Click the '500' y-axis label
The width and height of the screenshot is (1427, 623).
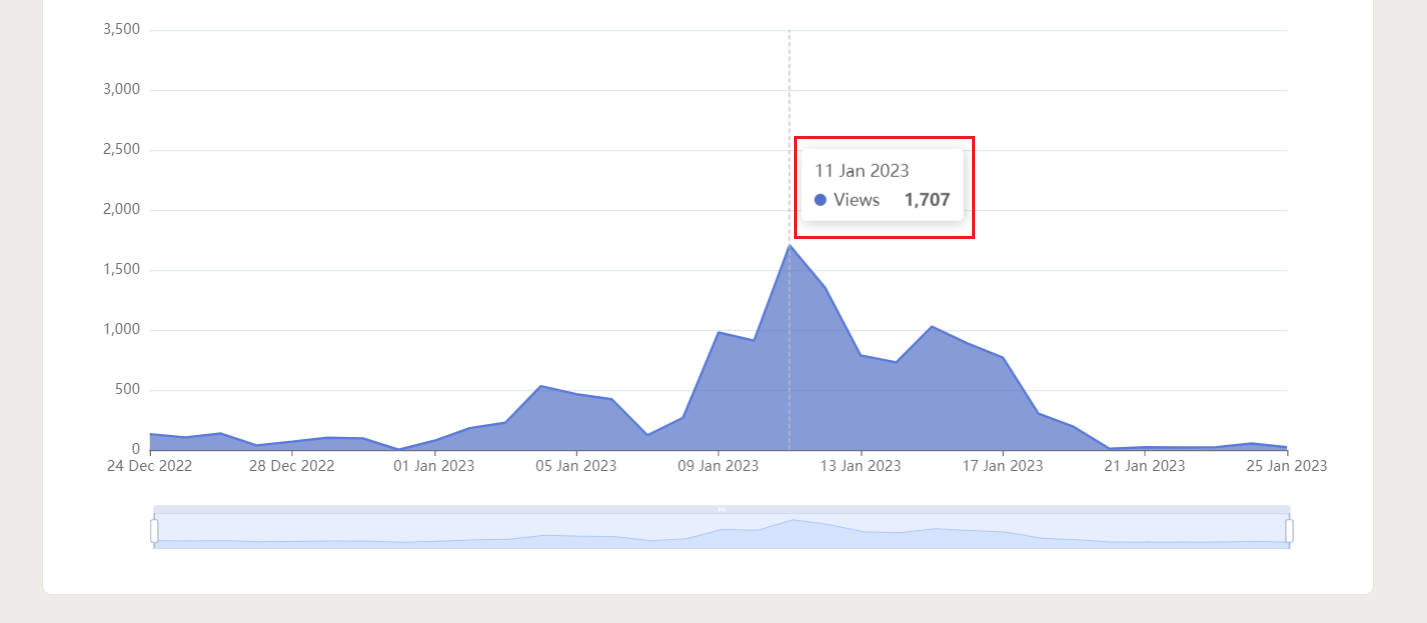[x=129, y=390]
